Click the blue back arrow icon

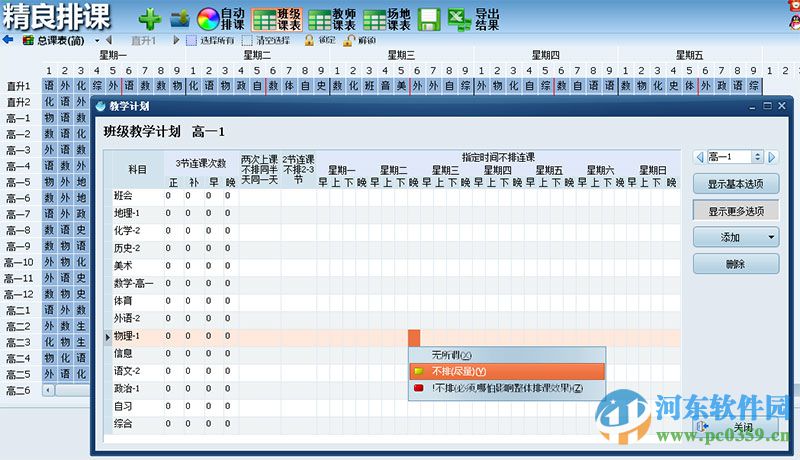point(8,40)
